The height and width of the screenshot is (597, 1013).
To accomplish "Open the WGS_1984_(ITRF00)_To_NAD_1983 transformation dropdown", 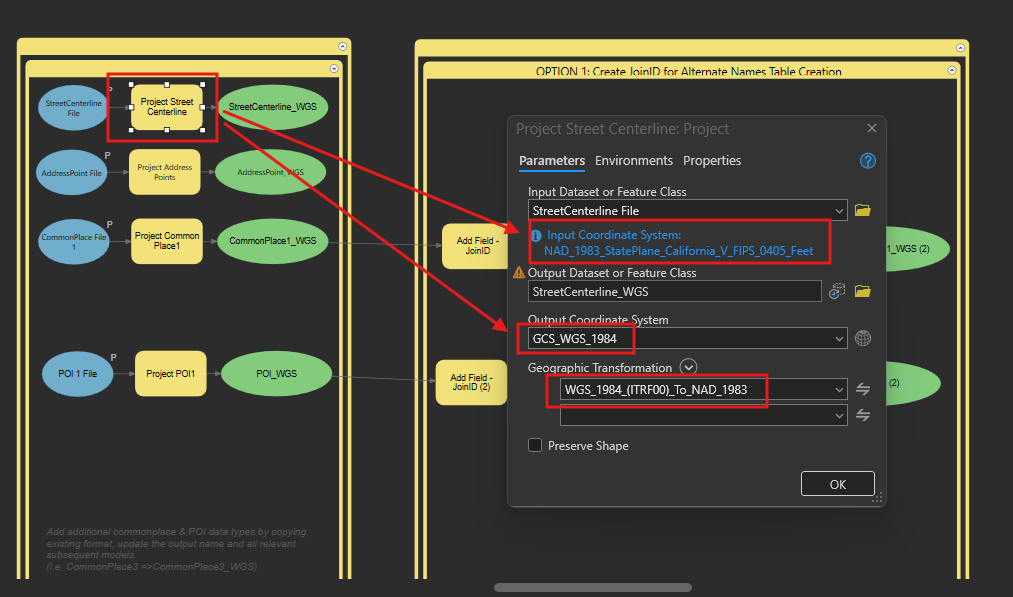I will [839, 390].
